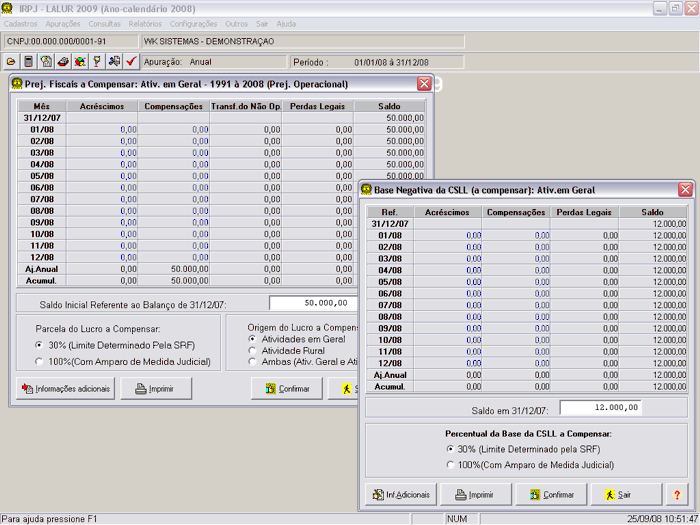700x525 pixels.
Task: Click the pie chart toolbar icon
Action: 80,62
